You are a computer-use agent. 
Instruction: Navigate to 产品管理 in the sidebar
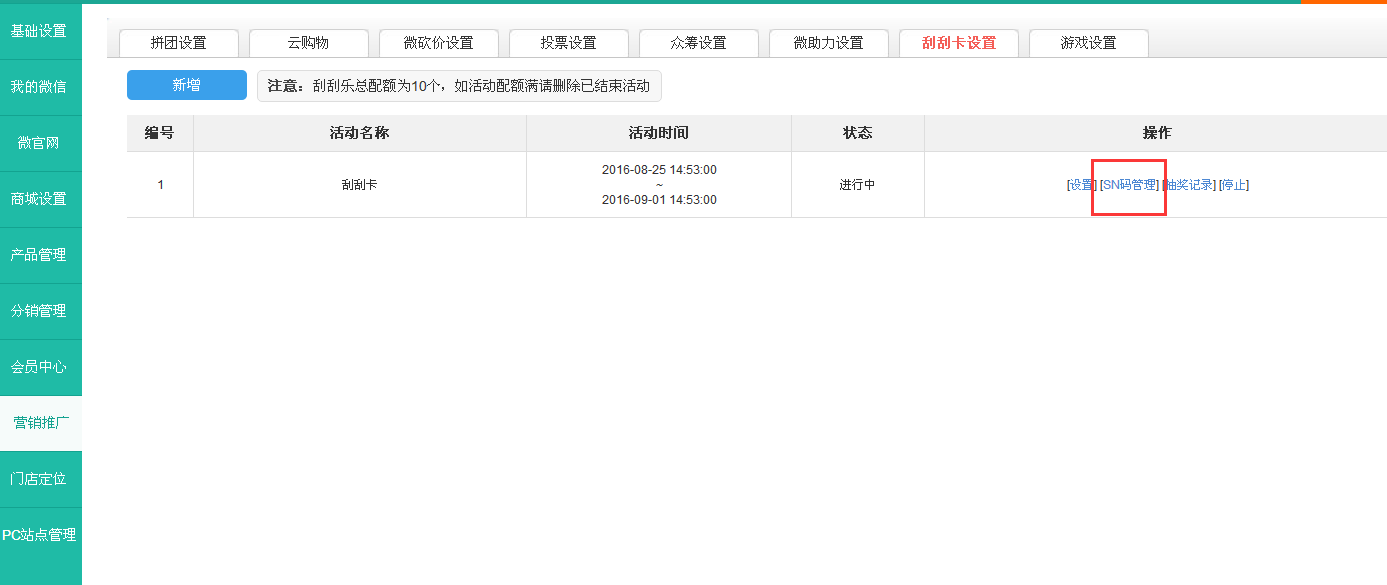(39, 255)
